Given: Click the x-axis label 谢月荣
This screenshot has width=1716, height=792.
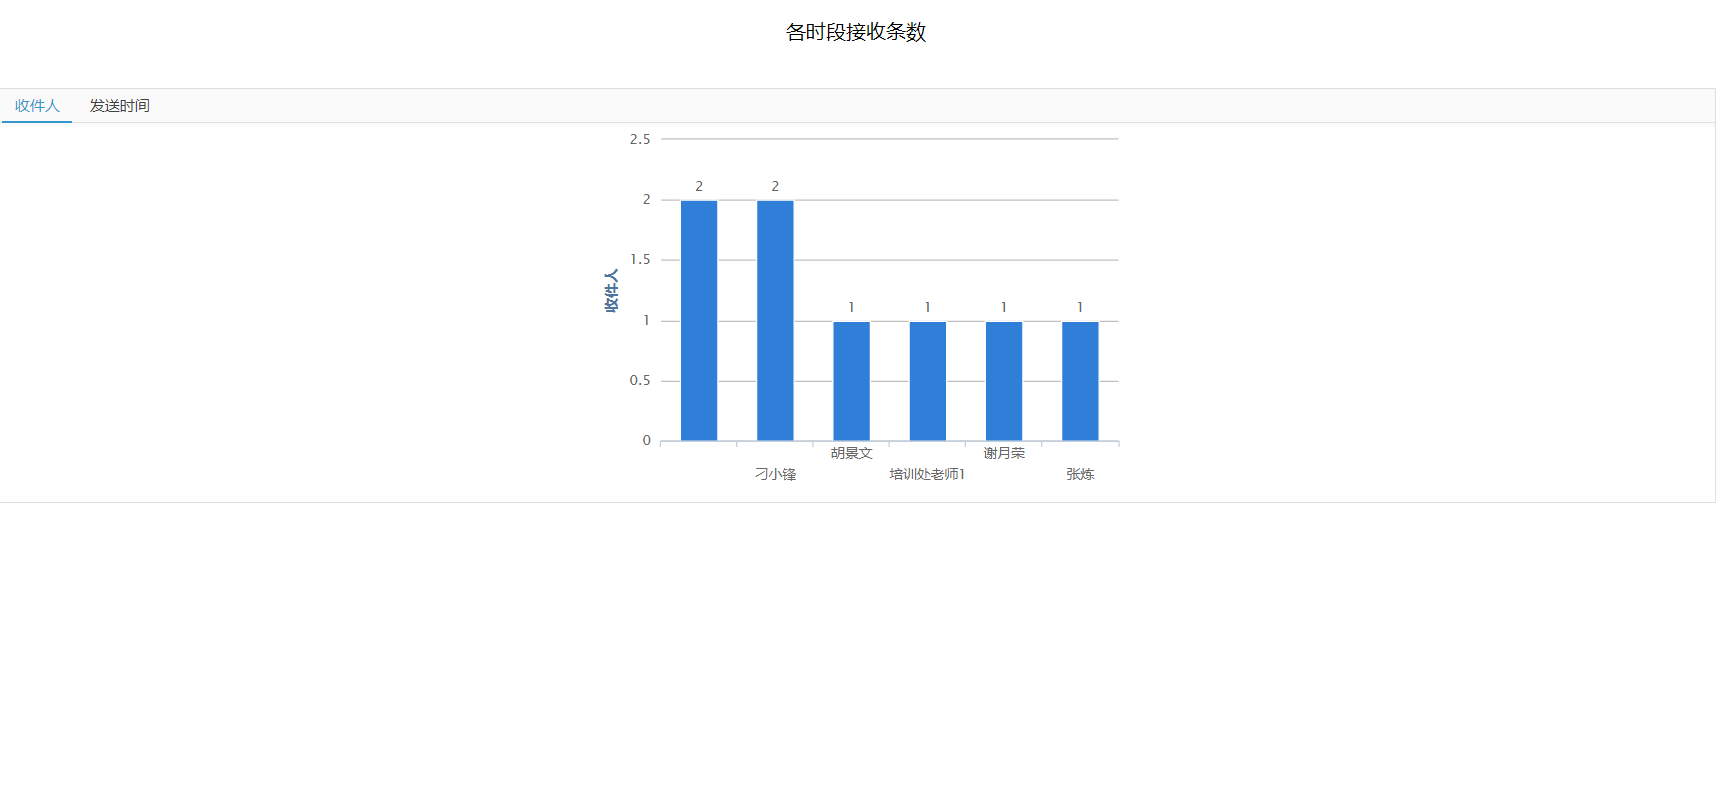Looking at the screenshot, I should (1004, 453).
